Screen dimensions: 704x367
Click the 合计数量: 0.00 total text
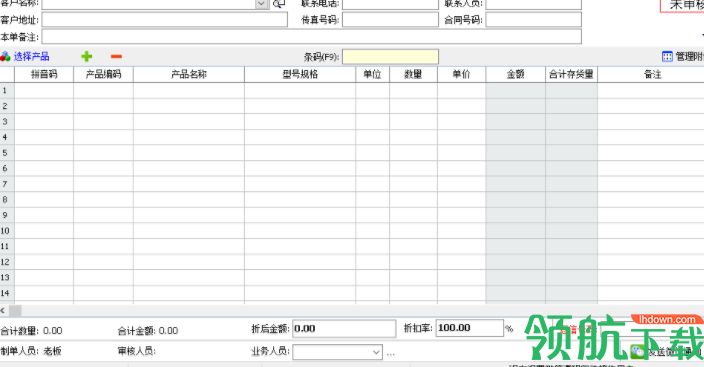pos(31,331)
